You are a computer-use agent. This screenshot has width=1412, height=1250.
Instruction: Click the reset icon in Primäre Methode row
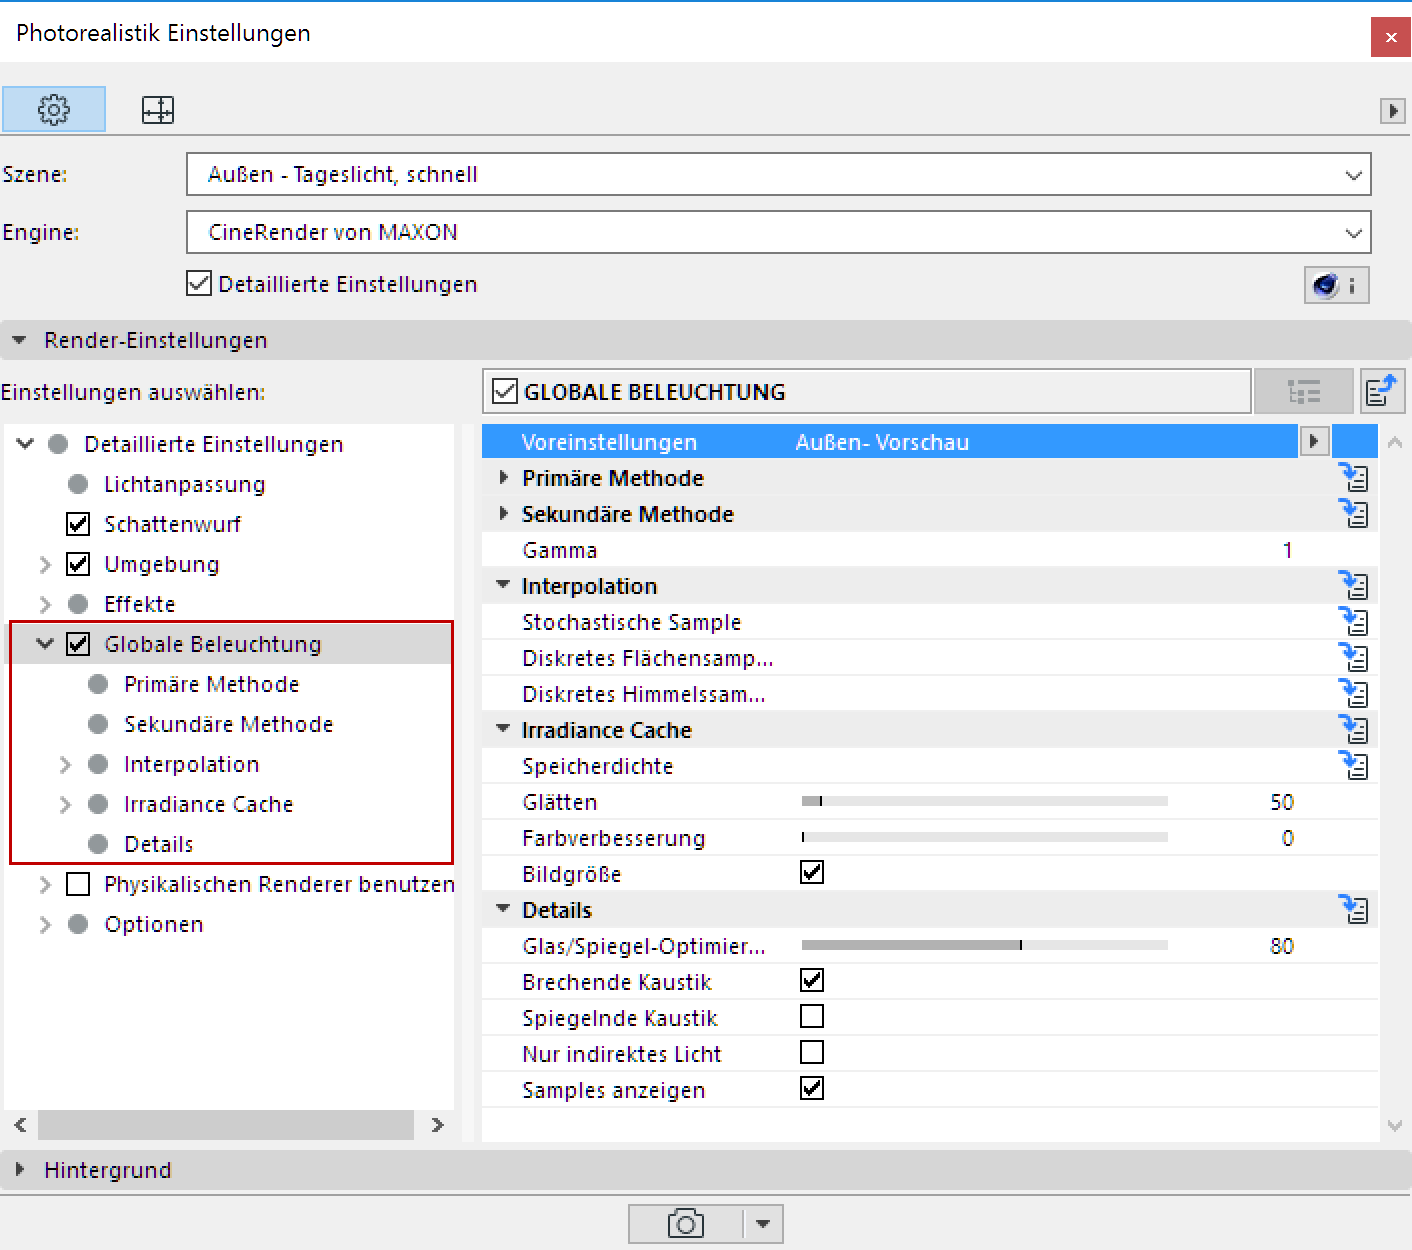coord(1354,478)
